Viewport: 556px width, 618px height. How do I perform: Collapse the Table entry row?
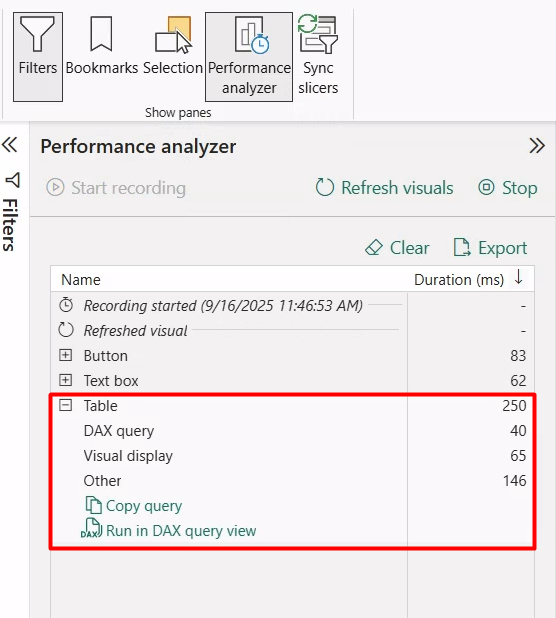coord(65,405)
